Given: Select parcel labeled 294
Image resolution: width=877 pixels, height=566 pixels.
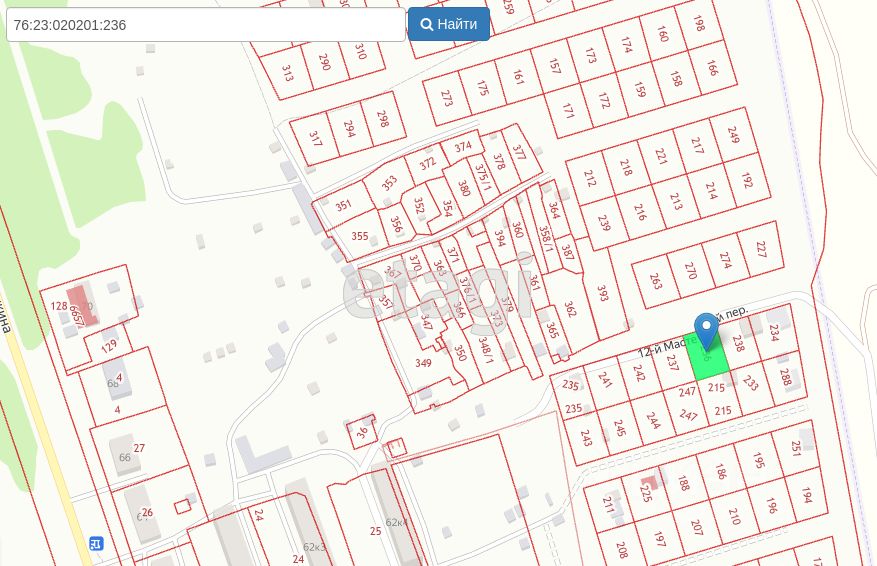Looking at the screenshot, I should pos(350,129).
